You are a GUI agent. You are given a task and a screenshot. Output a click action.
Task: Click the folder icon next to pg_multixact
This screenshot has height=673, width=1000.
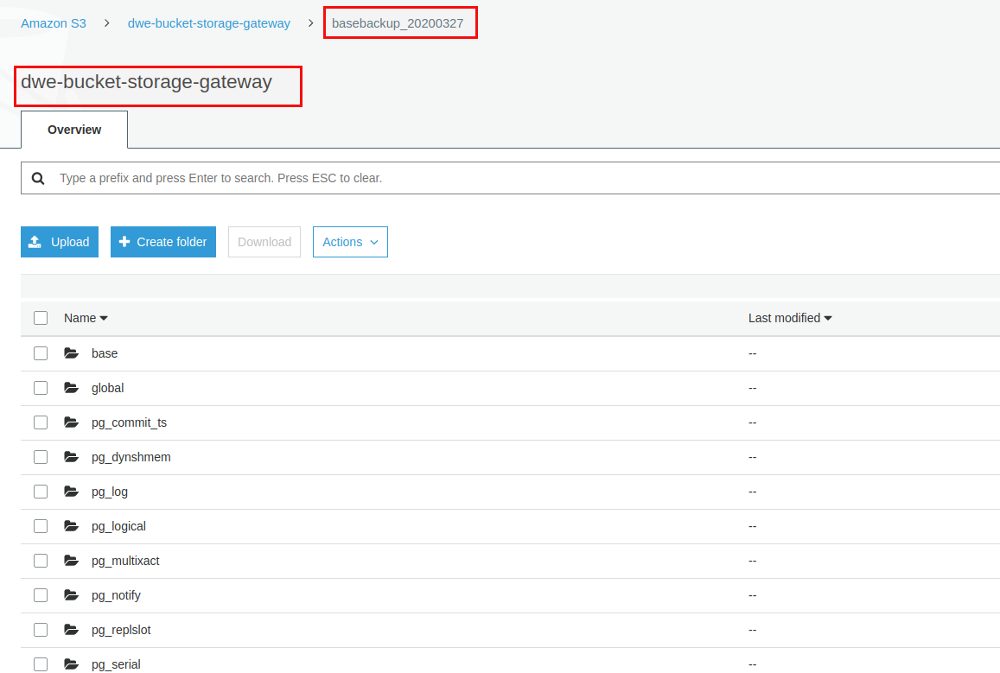[71, 560]
